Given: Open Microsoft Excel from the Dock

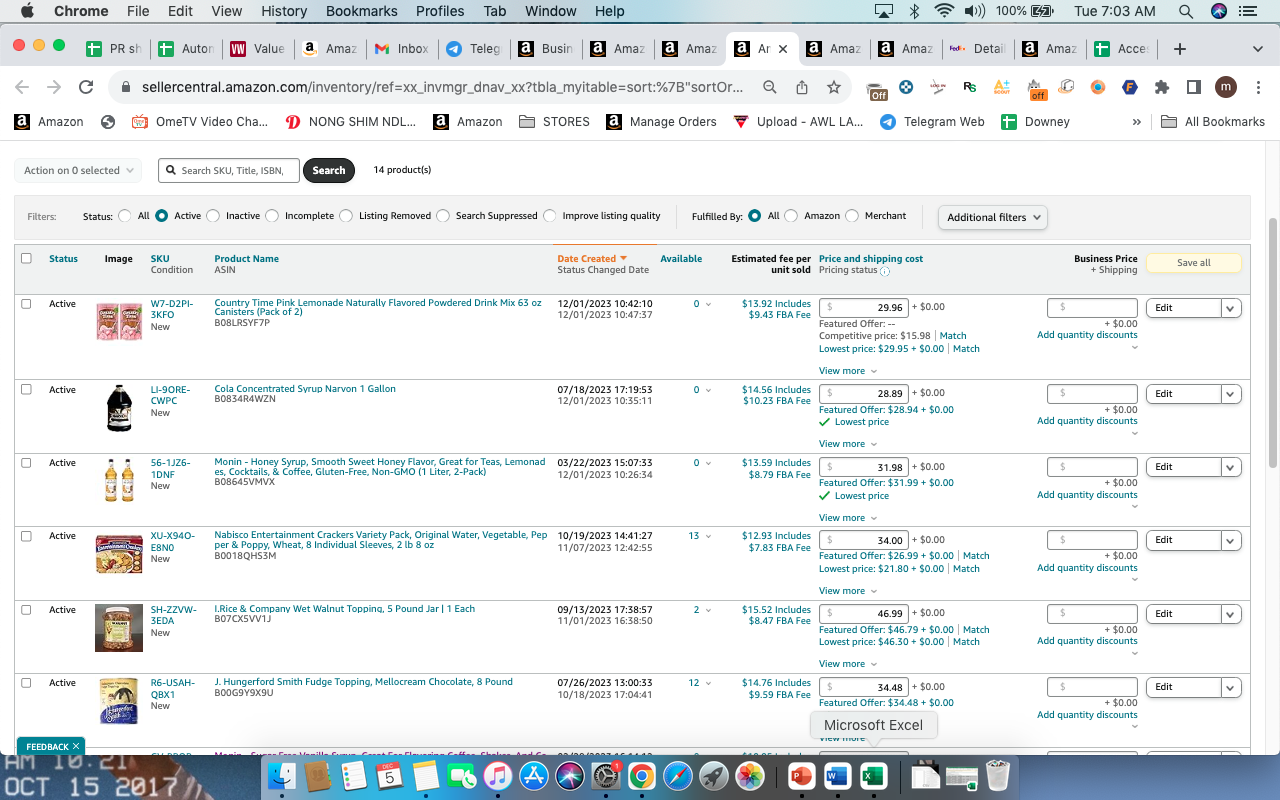Looking at the screenshot, I should point(874,776).
